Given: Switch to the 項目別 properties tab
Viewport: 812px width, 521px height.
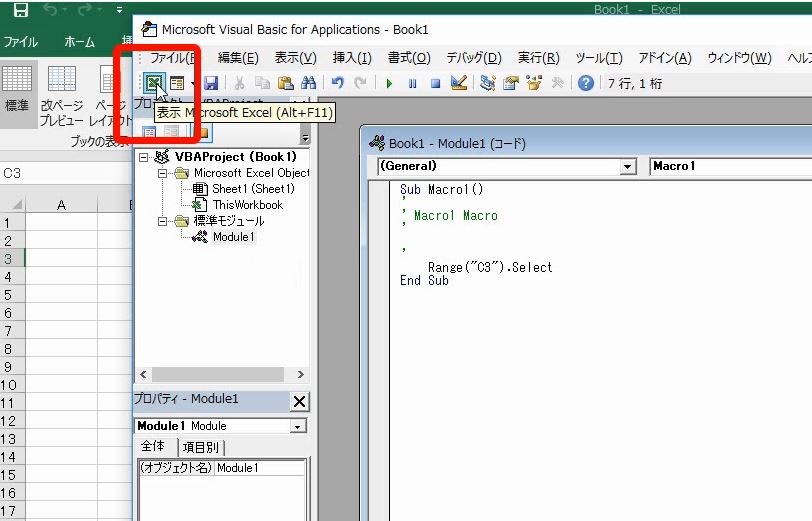Looking at the screenshot, I should point(201,447).
